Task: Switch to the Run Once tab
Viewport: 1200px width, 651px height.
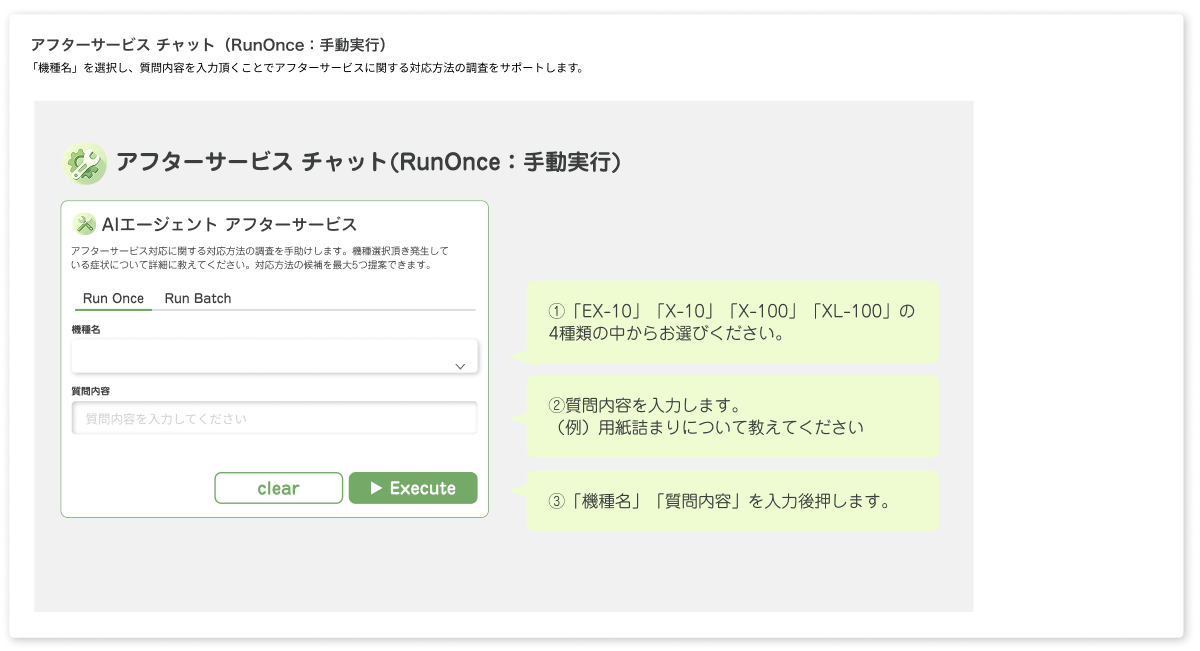Action: tap(113, 298)
